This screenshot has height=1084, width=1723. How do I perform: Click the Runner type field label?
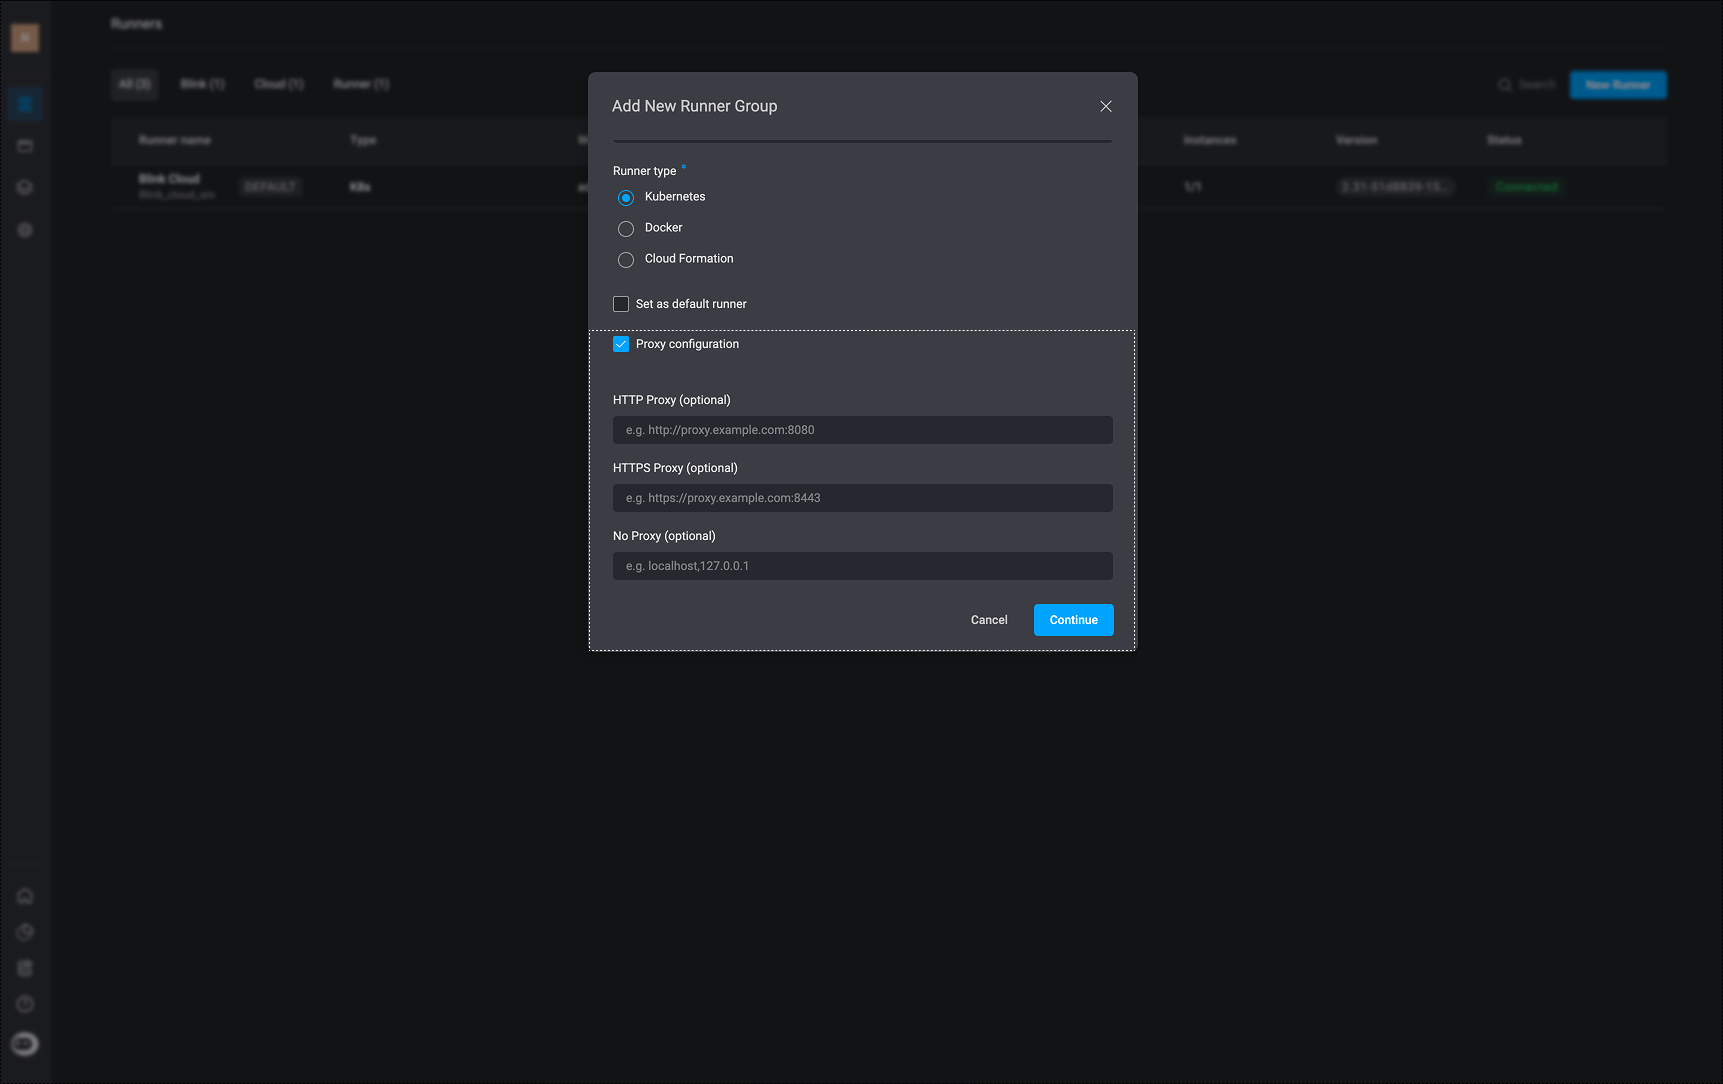click(x=645, y=171)
